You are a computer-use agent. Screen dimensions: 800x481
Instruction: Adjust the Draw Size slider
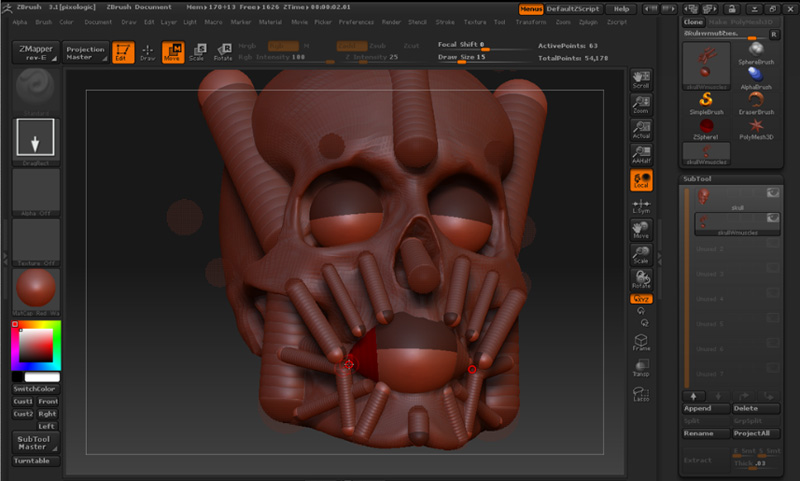[482, 58]
